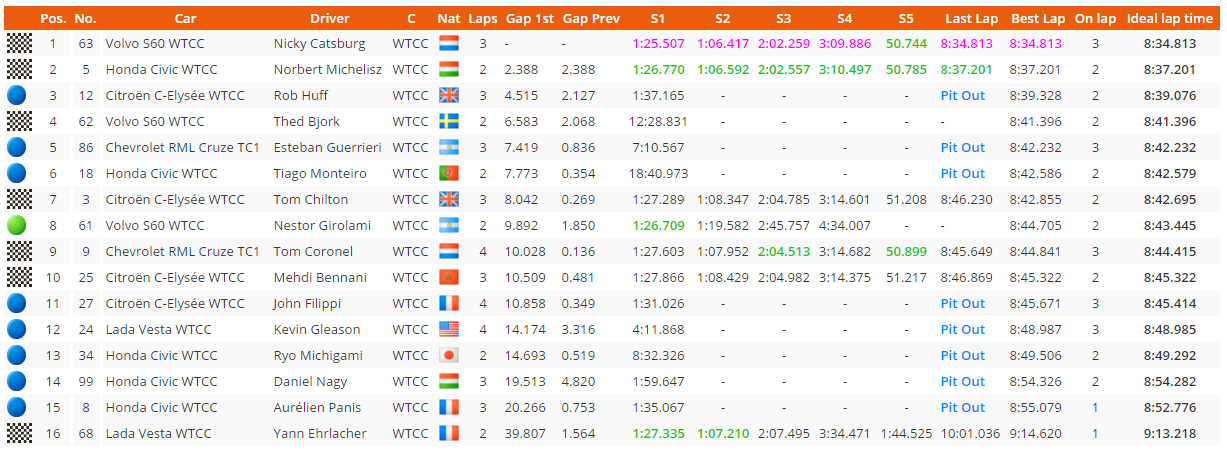This screenshot has height=453, width=1227.
Task: Click Pit Out in Kevin Gleason's row
Action: 962,329
